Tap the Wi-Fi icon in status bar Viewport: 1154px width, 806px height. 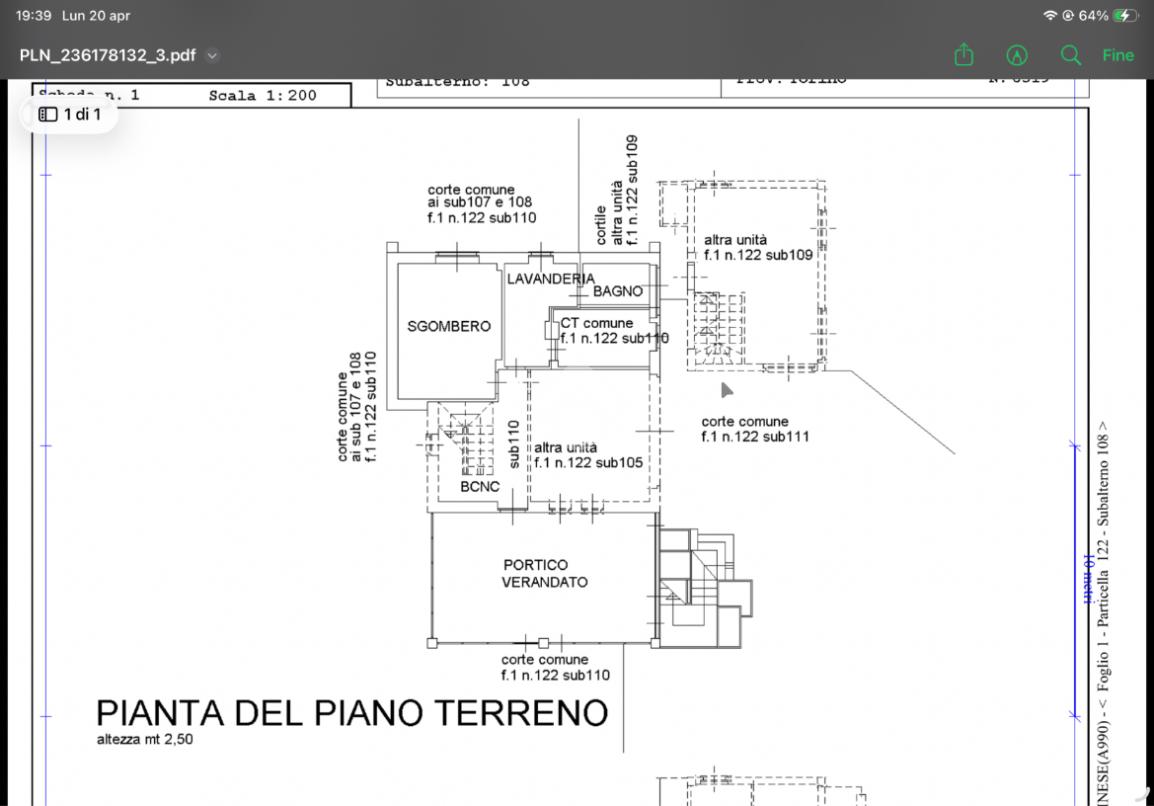[1049, 16]
